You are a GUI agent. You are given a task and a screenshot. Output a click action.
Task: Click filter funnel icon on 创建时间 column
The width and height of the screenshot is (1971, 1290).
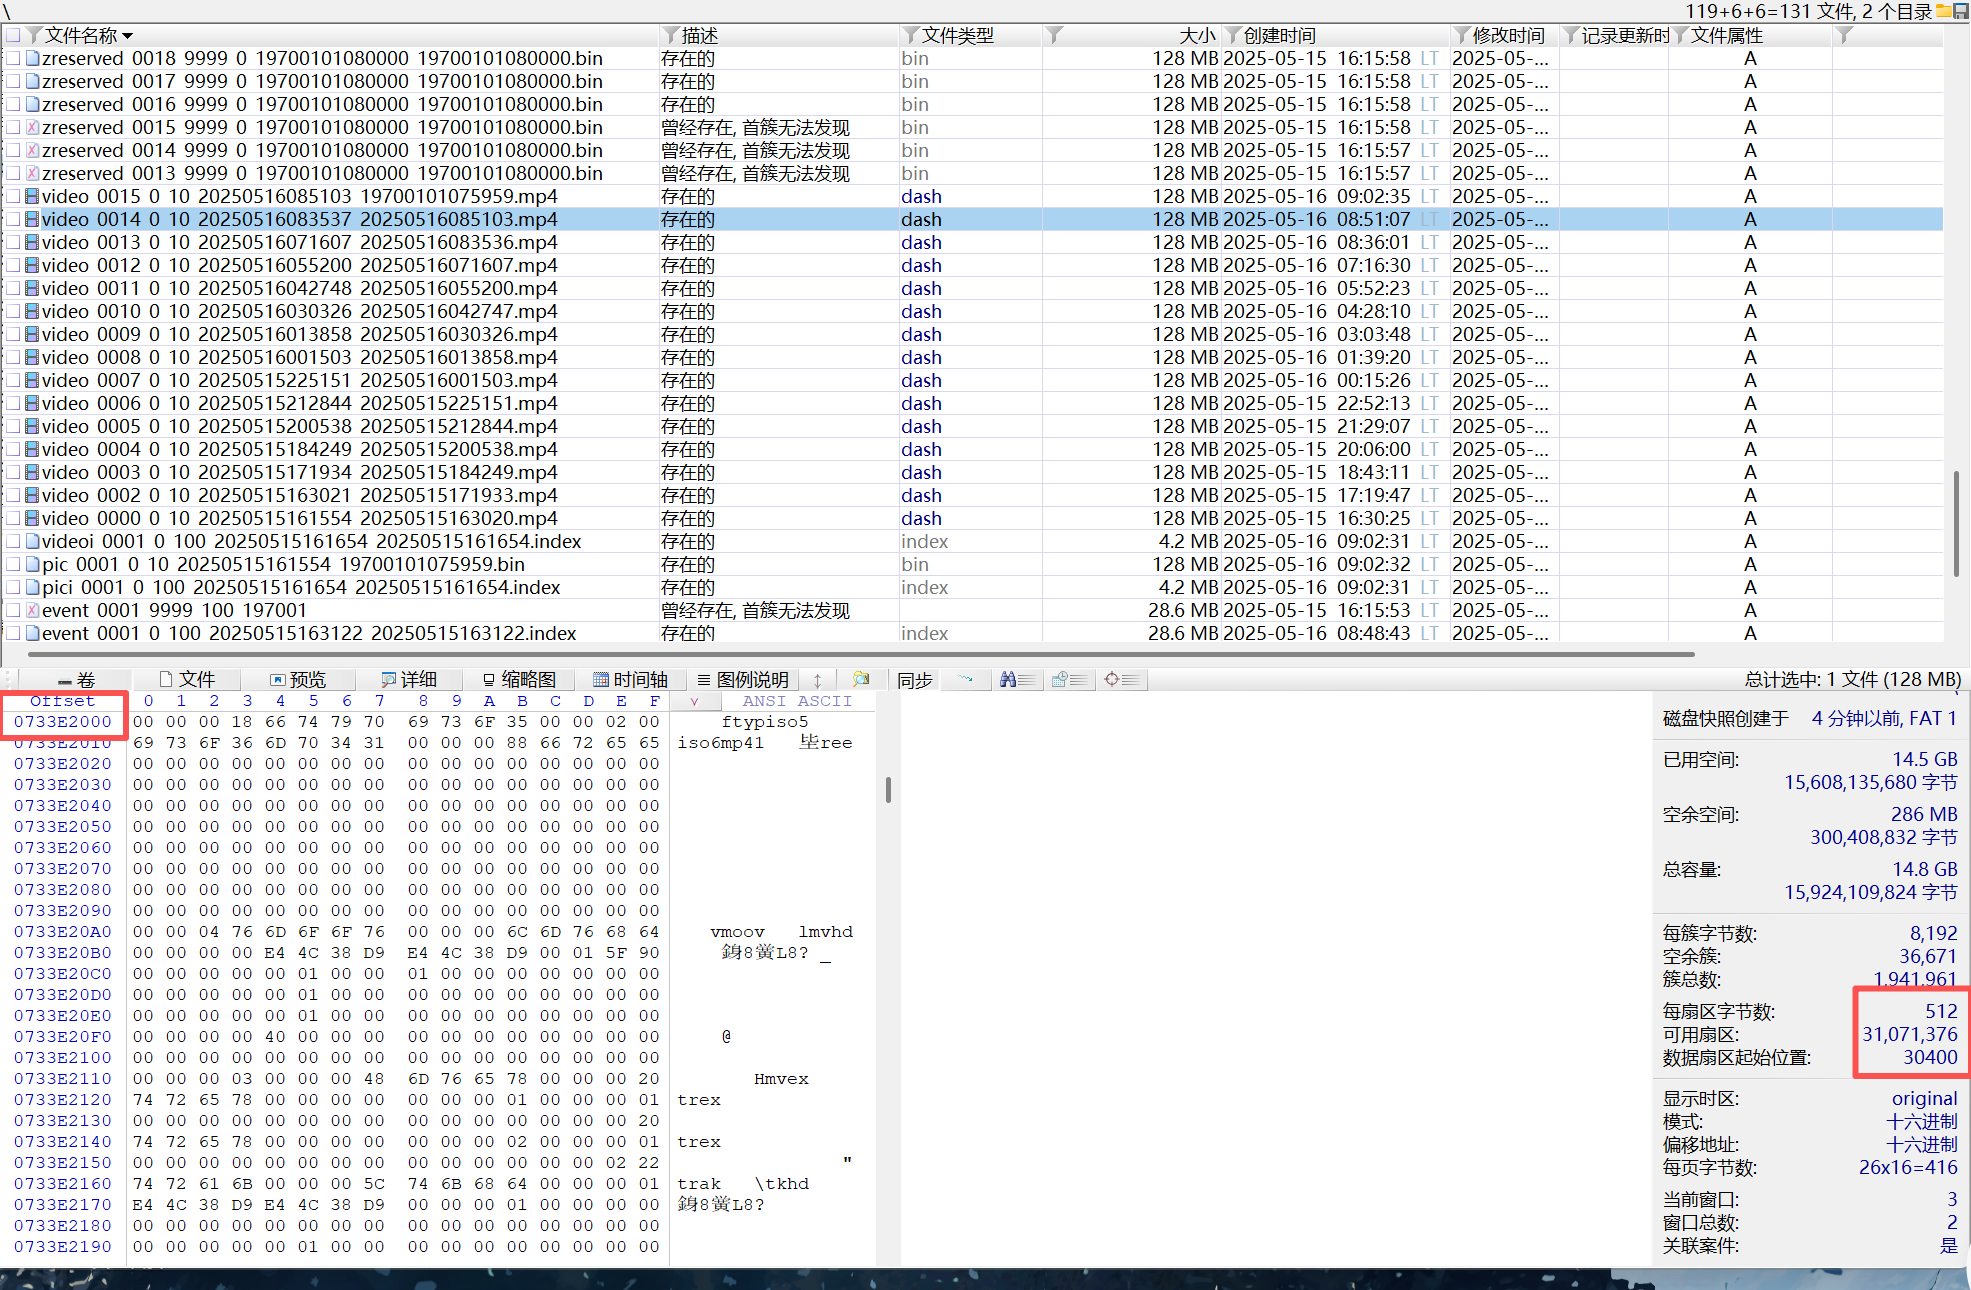coord(1233,36)
